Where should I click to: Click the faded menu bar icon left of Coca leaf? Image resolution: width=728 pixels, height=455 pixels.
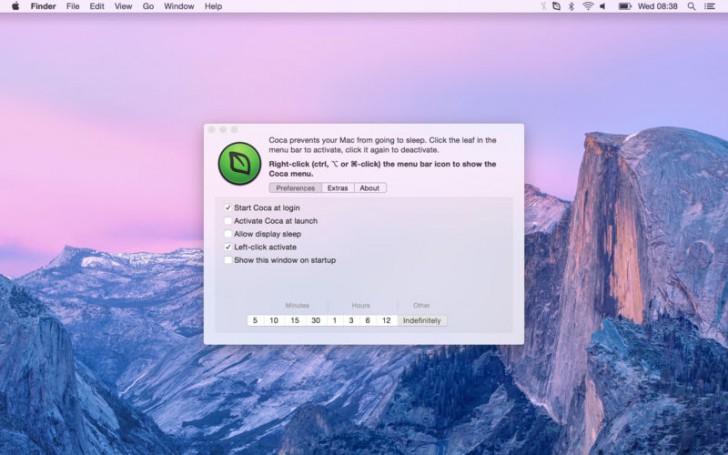tap(543, 6)
